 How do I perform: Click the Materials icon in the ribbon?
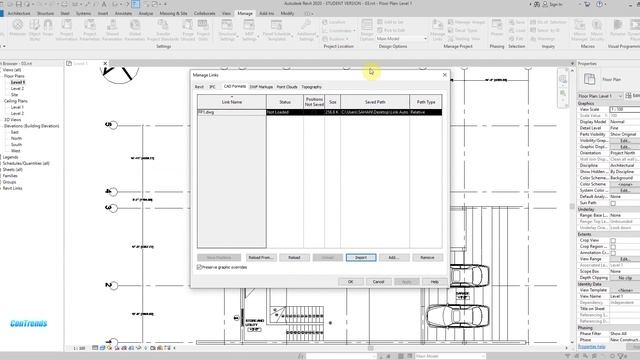(18, 25)
